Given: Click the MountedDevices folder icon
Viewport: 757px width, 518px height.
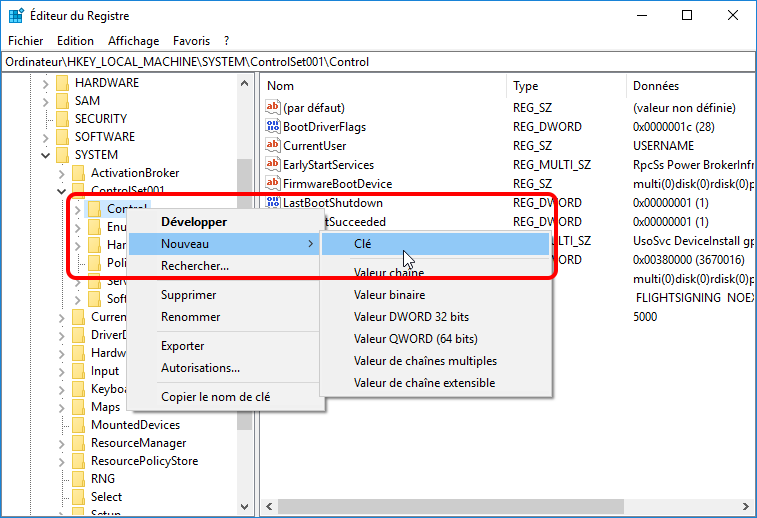Looking at the screenshot, I should click(78, 425).
